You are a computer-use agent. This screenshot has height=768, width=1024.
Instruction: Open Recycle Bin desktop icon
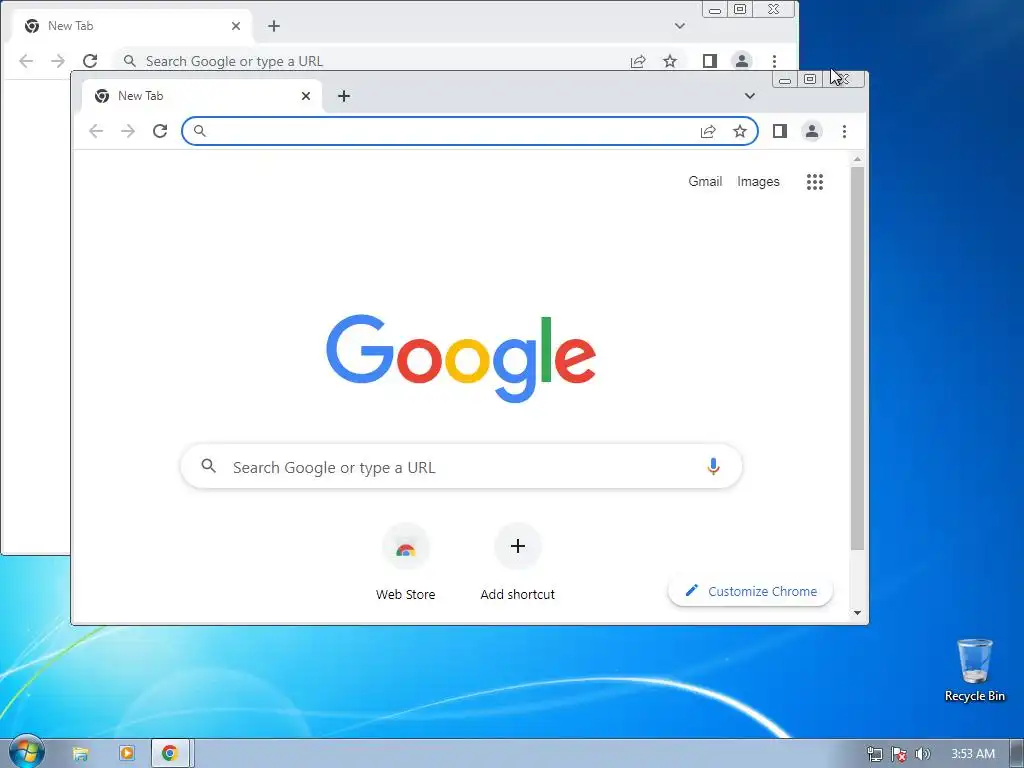[x=974, y=671]
